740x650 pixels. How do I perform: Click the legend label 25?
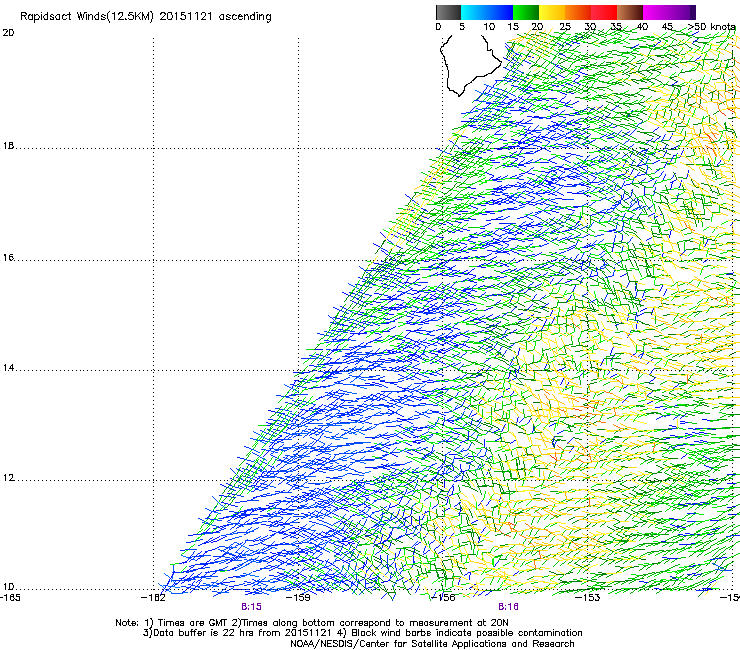pyautogui.click(x=565, y=26)
